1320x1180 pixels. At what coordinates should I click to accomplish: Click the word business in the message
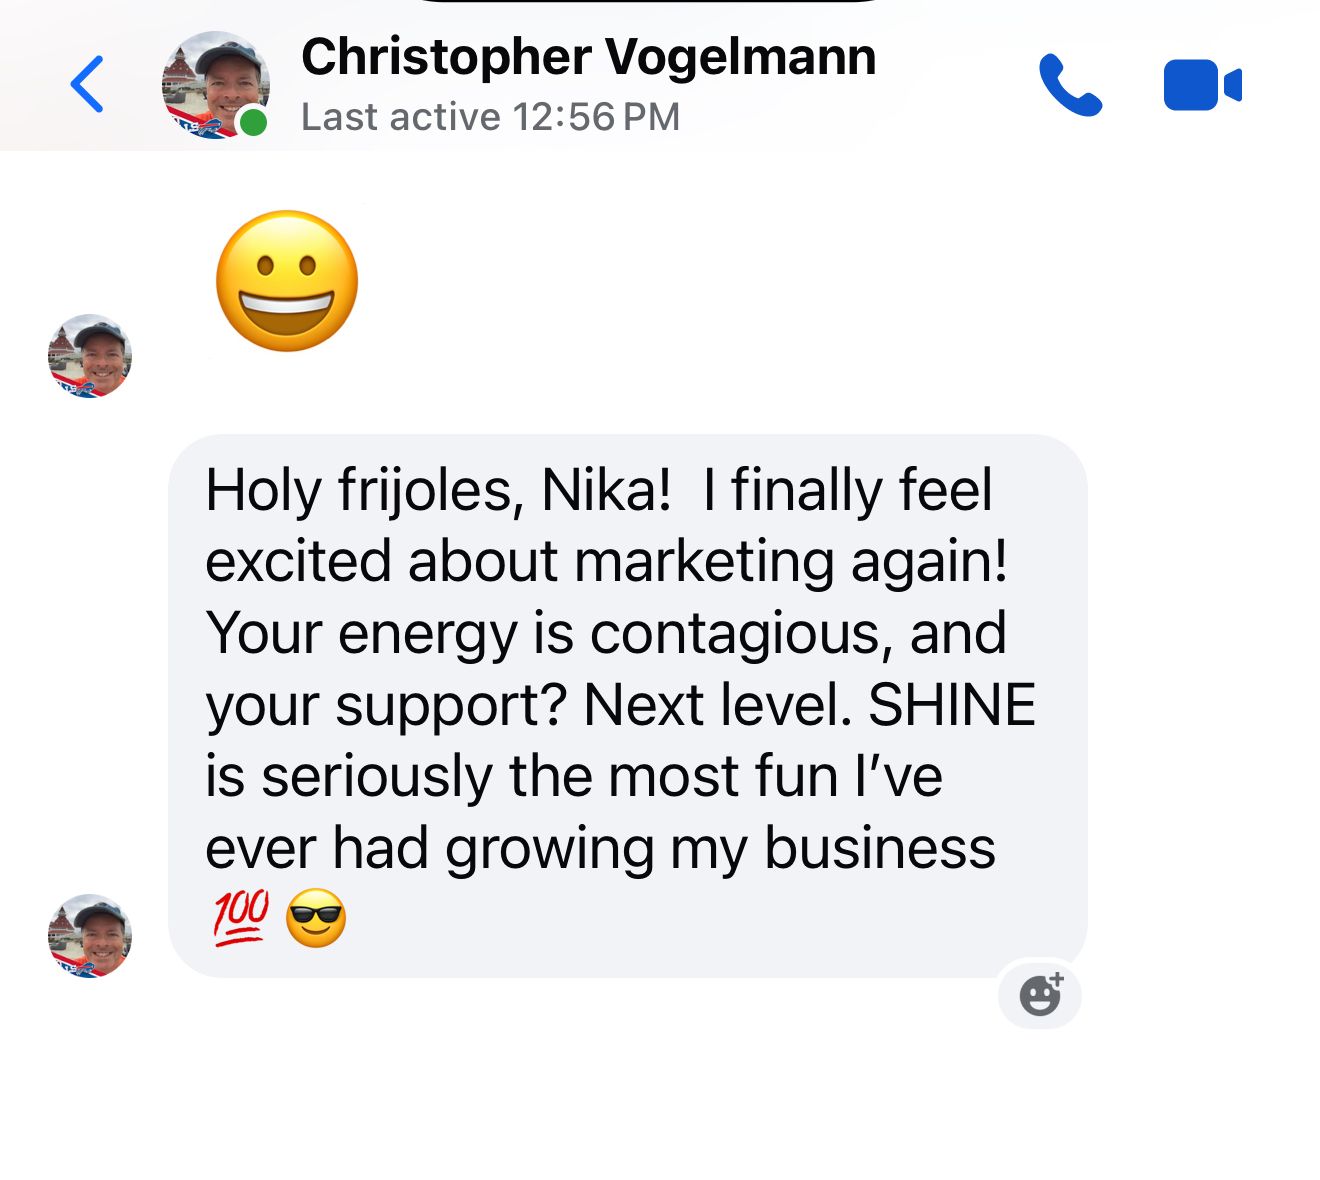[880, 848]
